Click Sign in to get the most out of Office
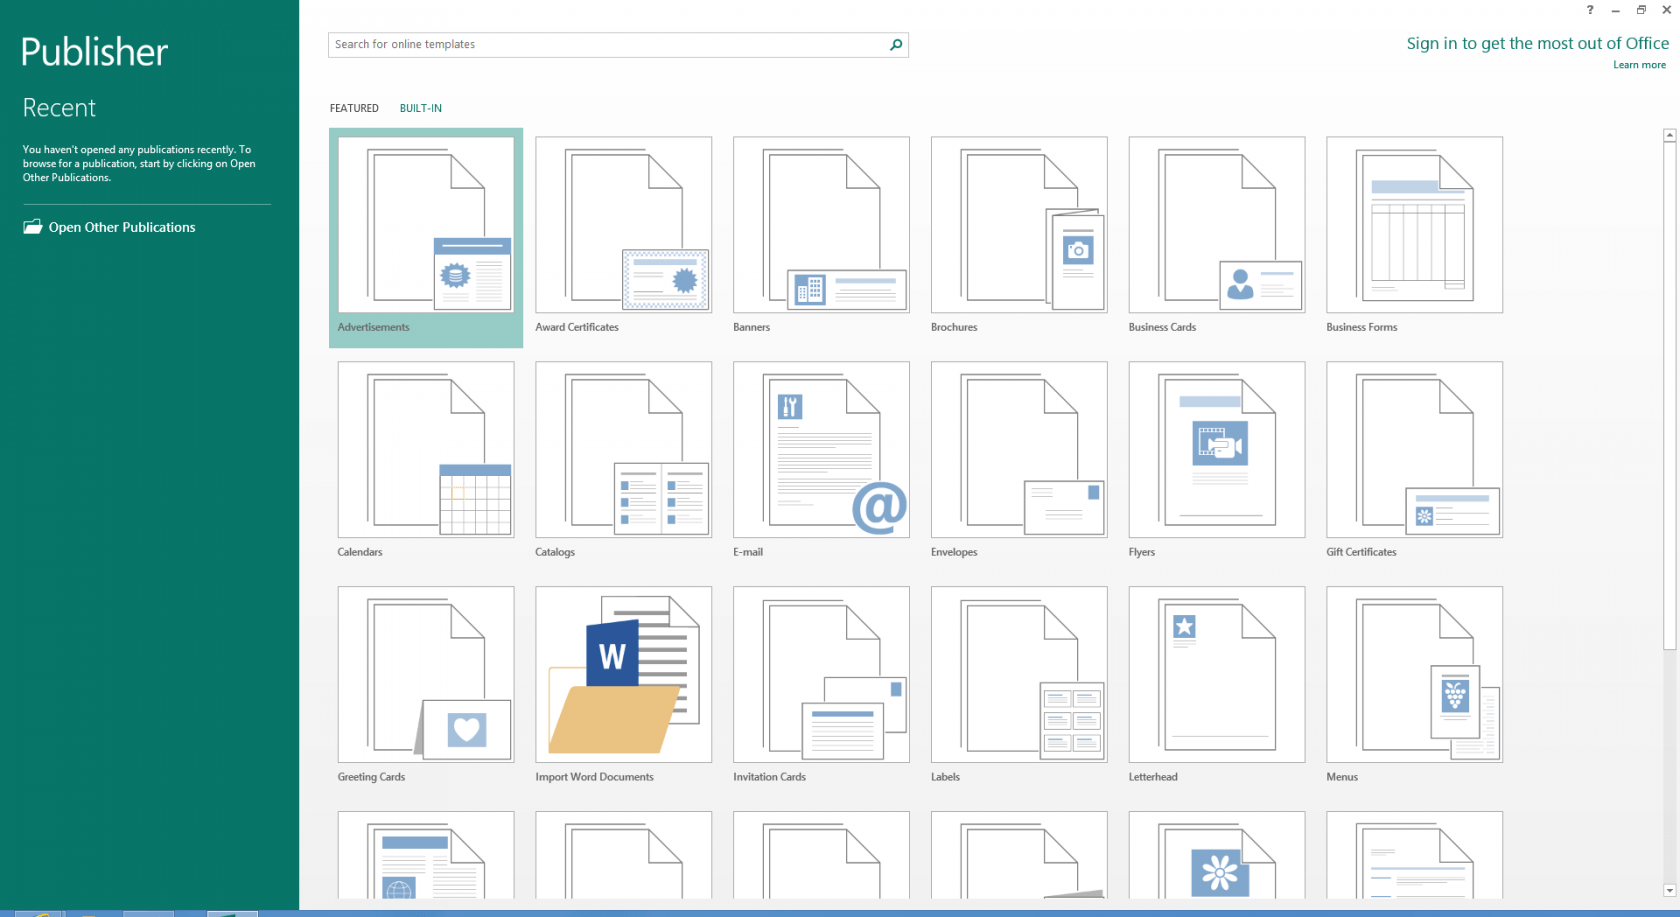Viewport: 1680px width, 917px height. pyautogui.click(x=1538, y=43)
